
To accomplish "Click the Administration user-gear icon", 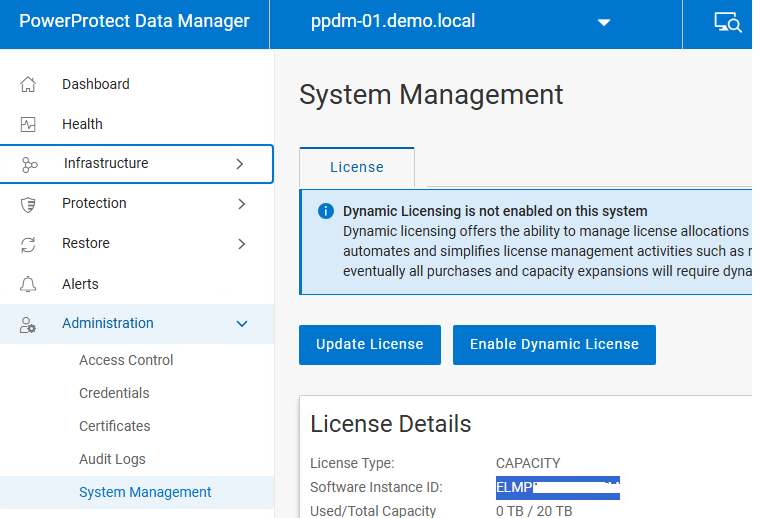I will tap(28, 324).
